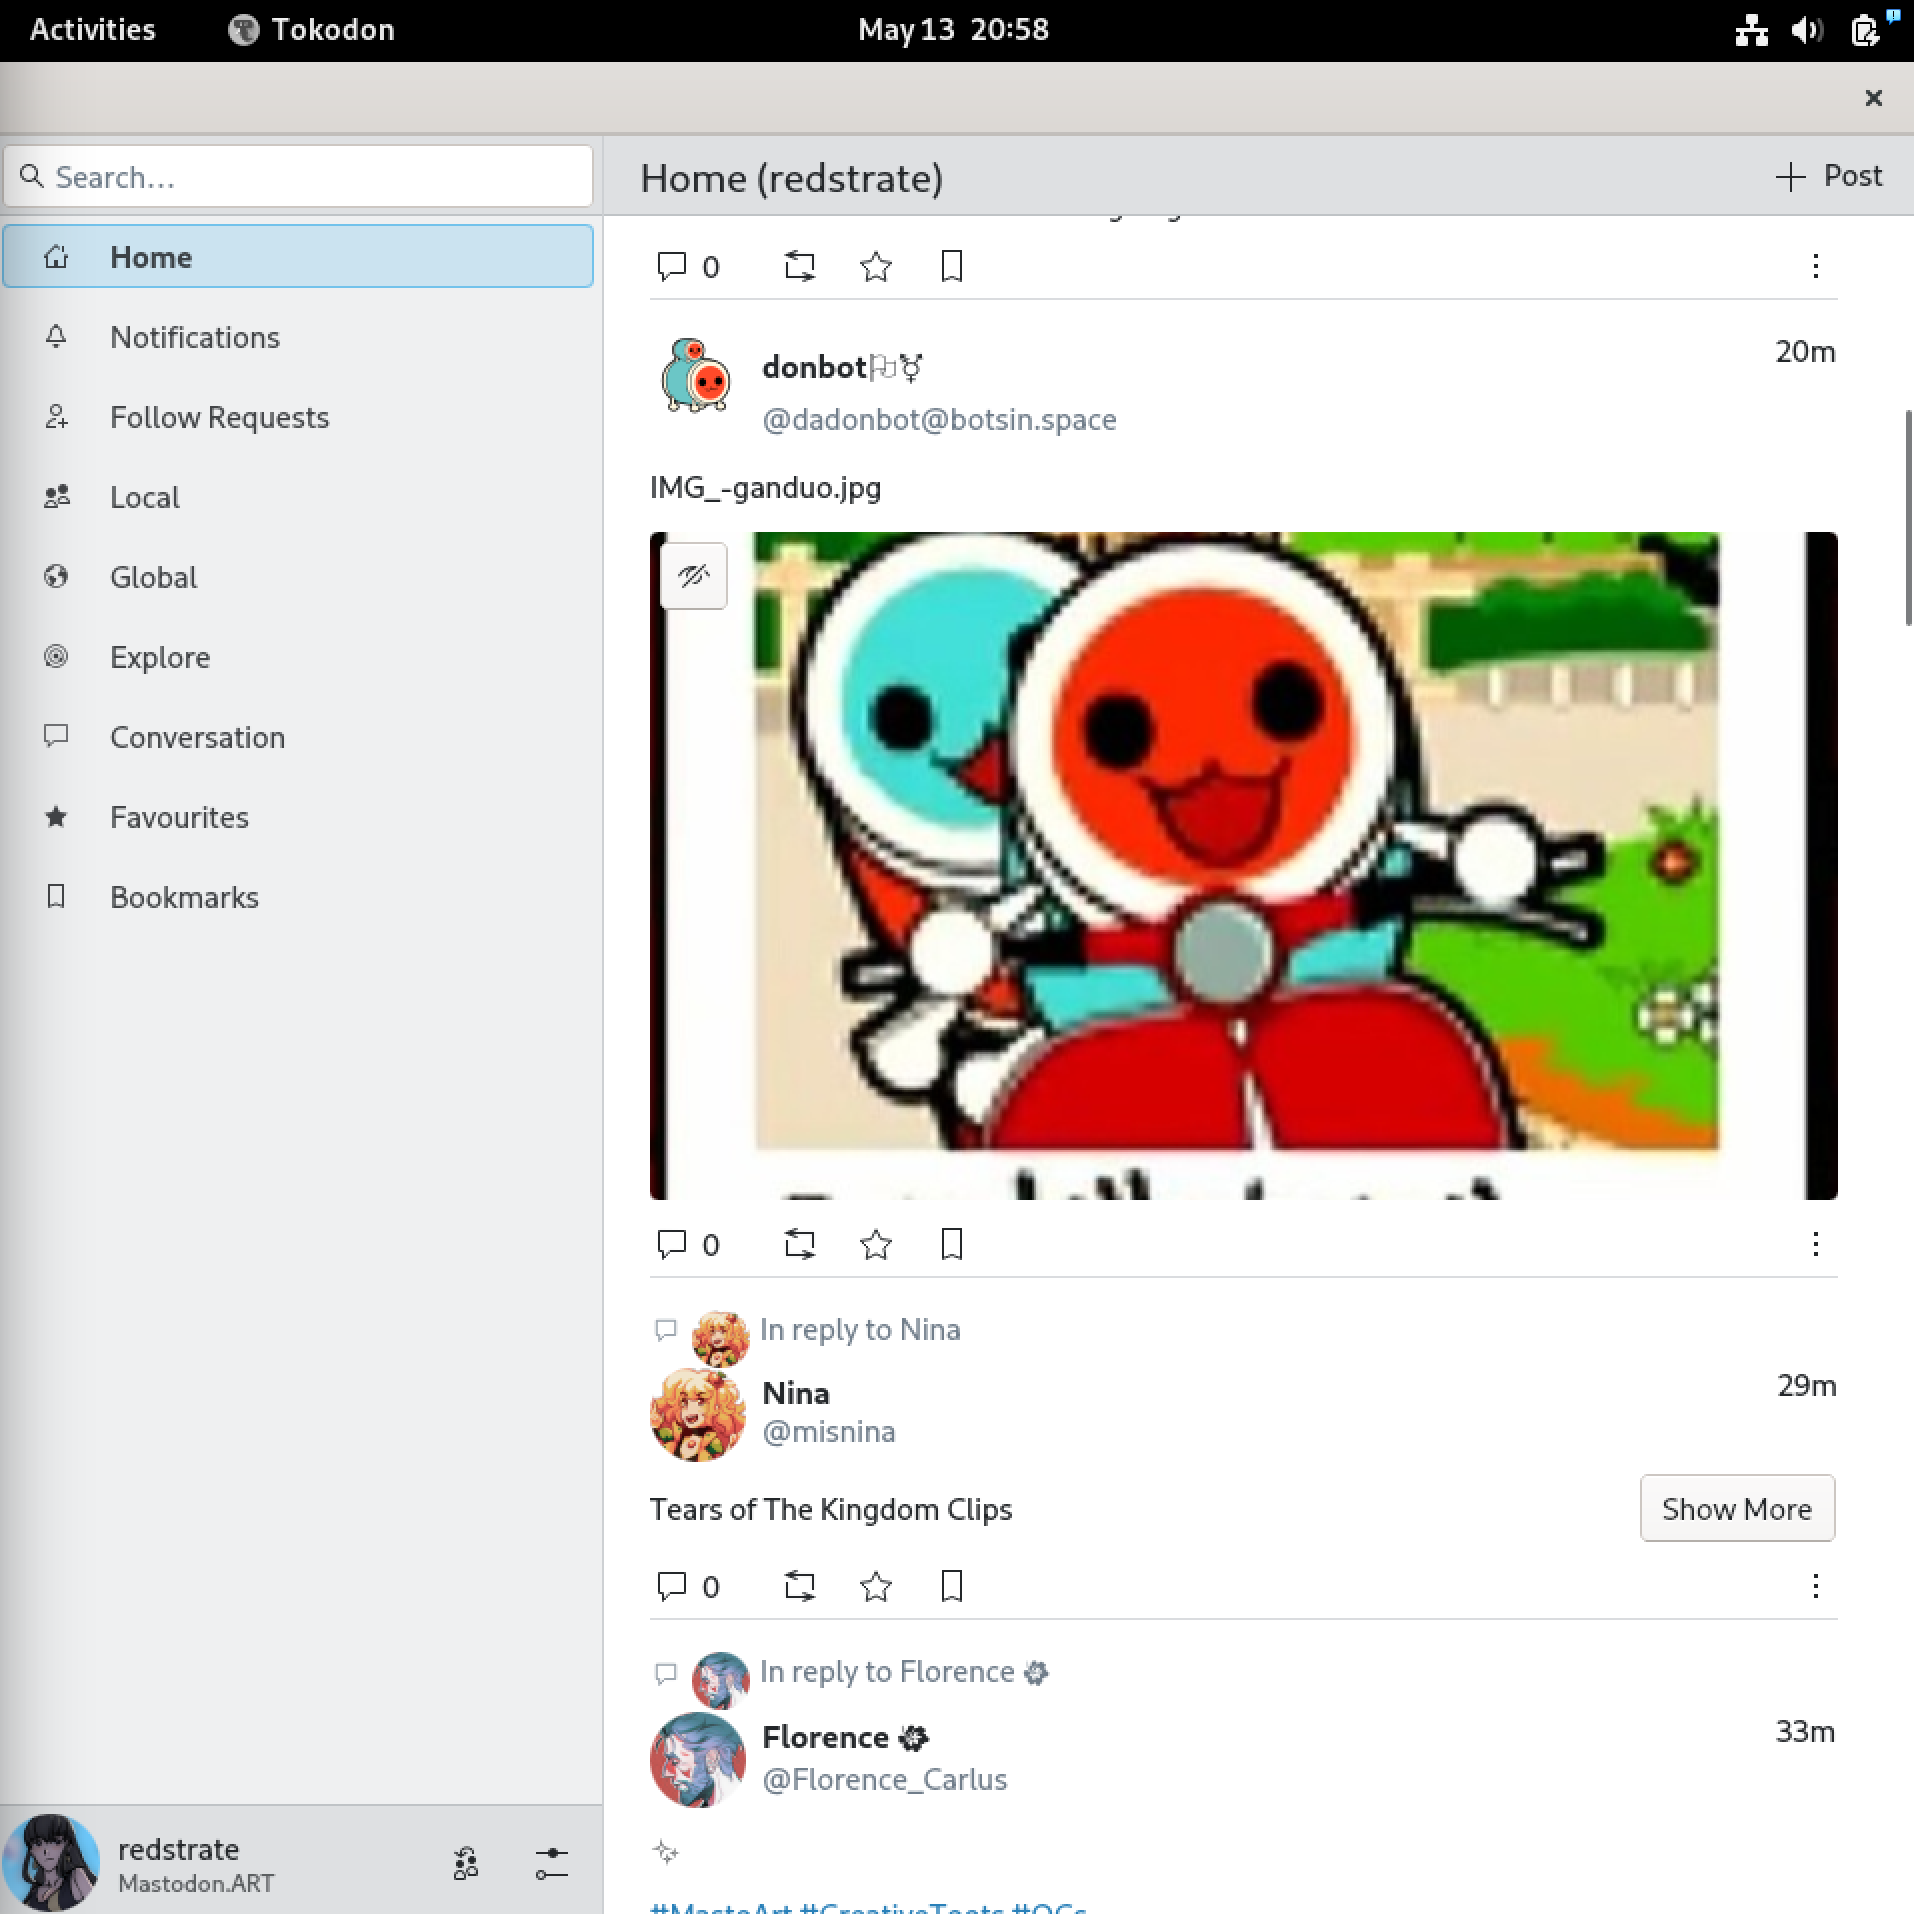Screen dimensions: 1914x1914
Task: Focus the Search field
Action: pos(298,177)
